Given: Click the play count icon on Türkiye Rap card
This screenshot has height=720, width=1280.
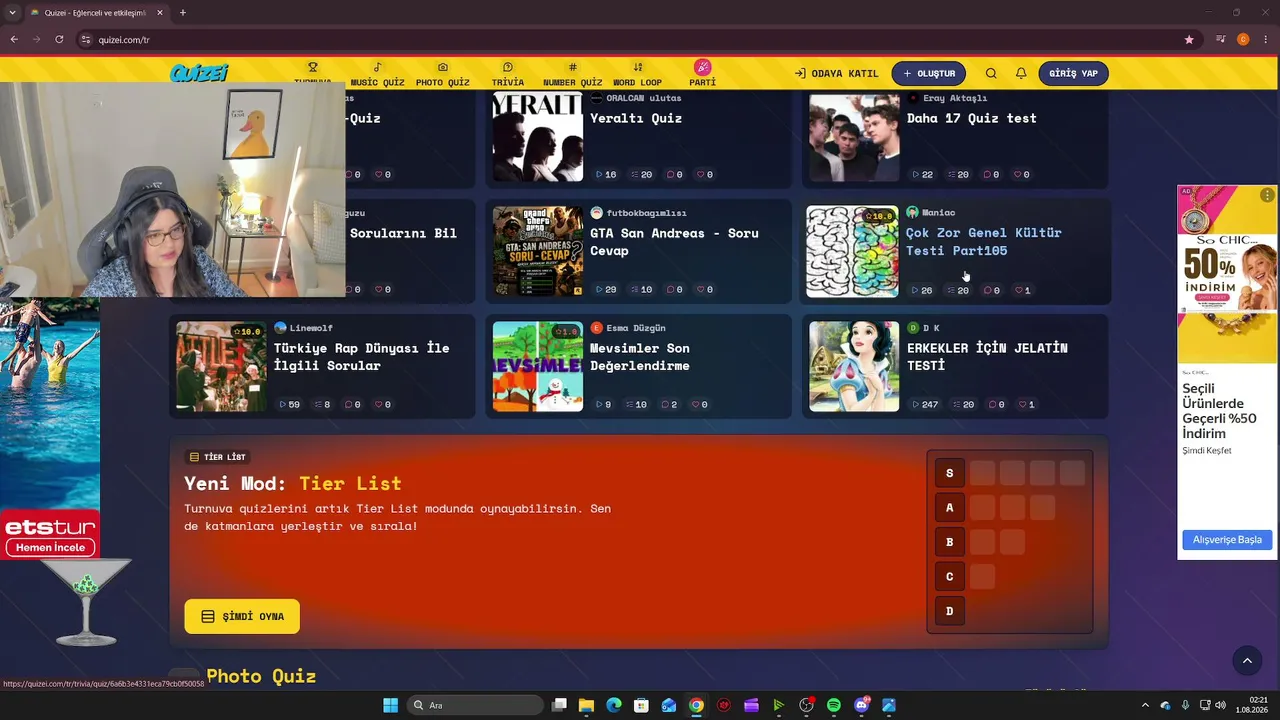Looking at the screenshot, I should [x=283, y=405].
